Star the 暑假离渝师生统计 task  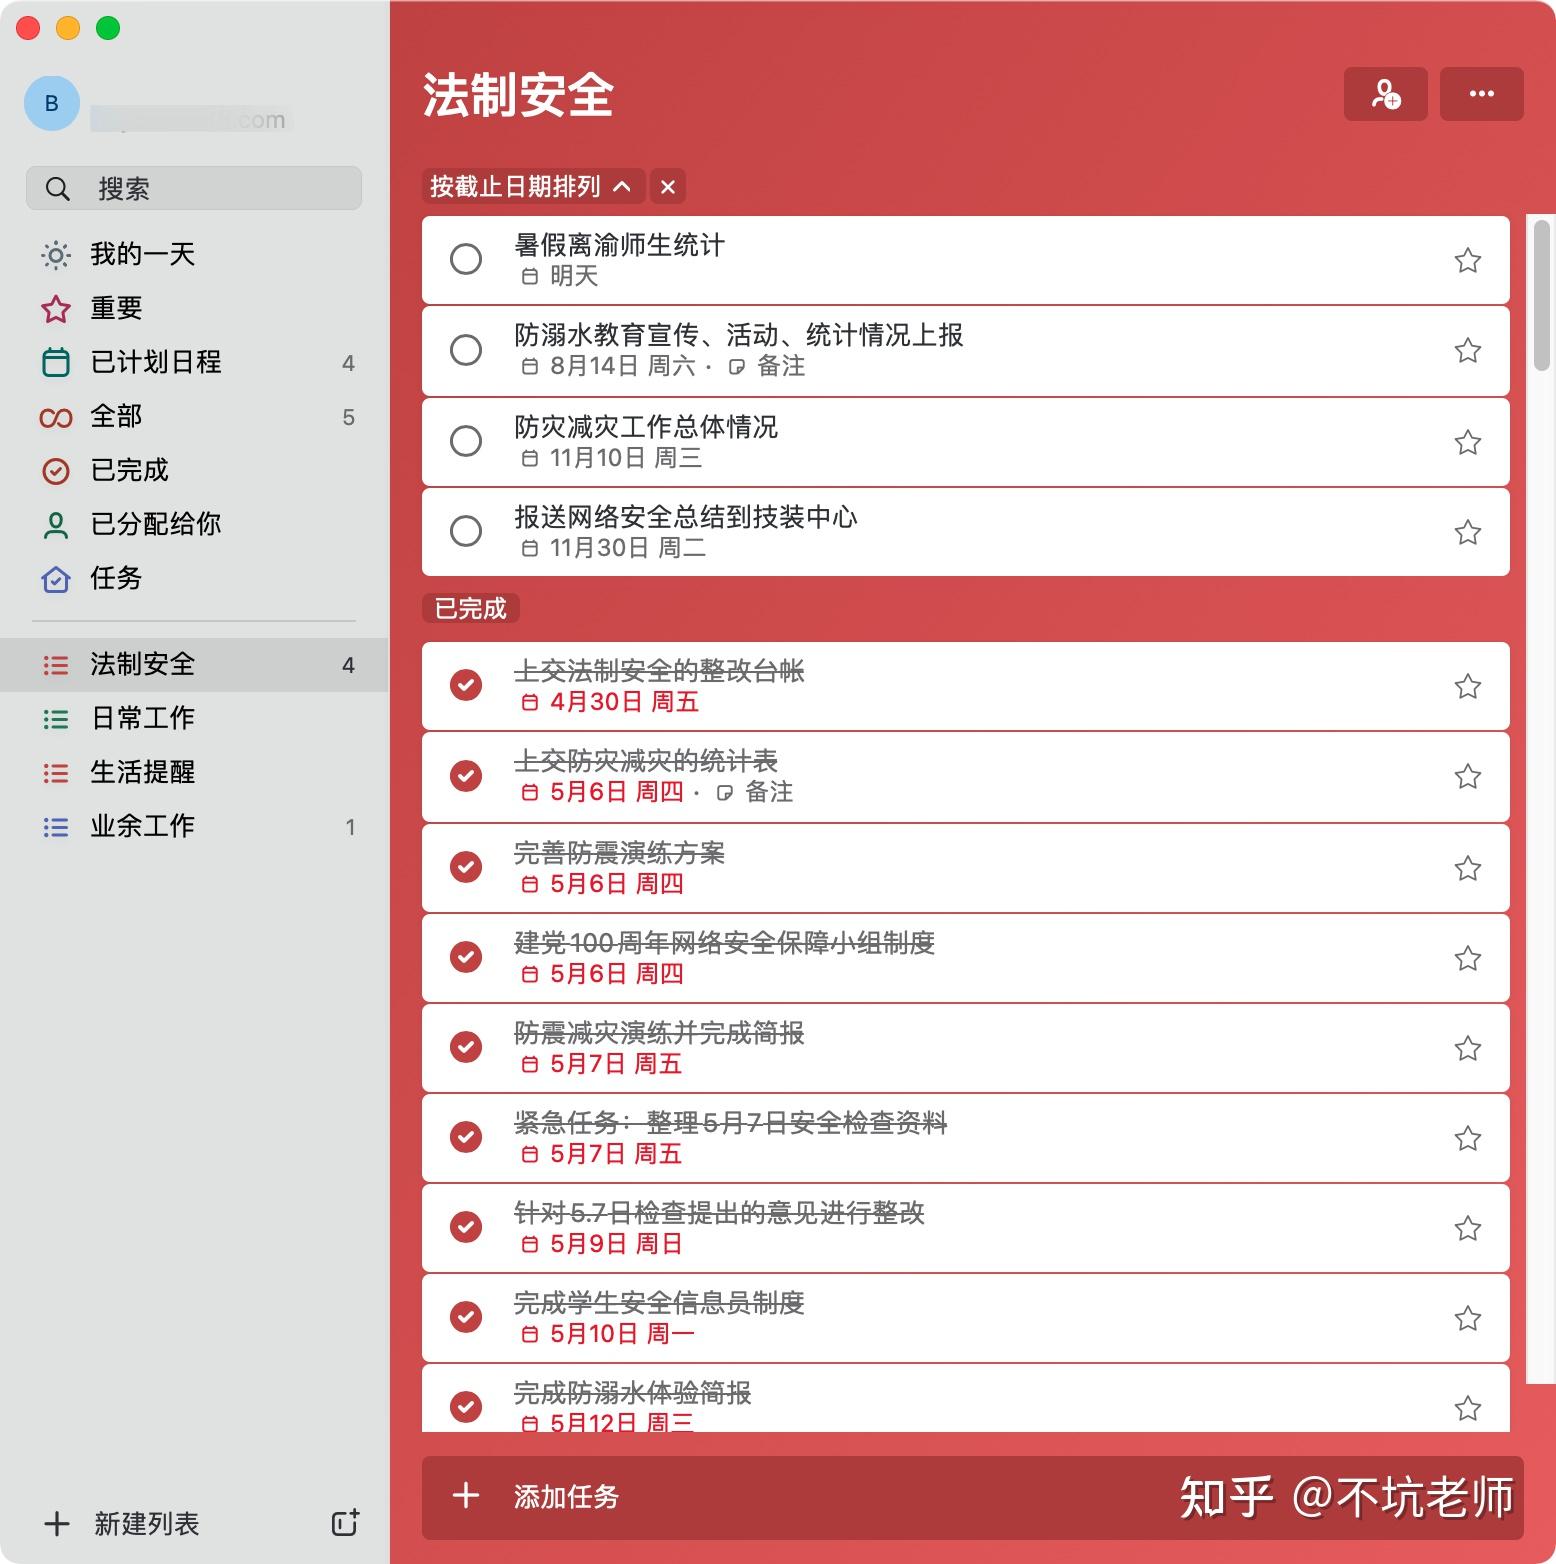click(1467, 260)
